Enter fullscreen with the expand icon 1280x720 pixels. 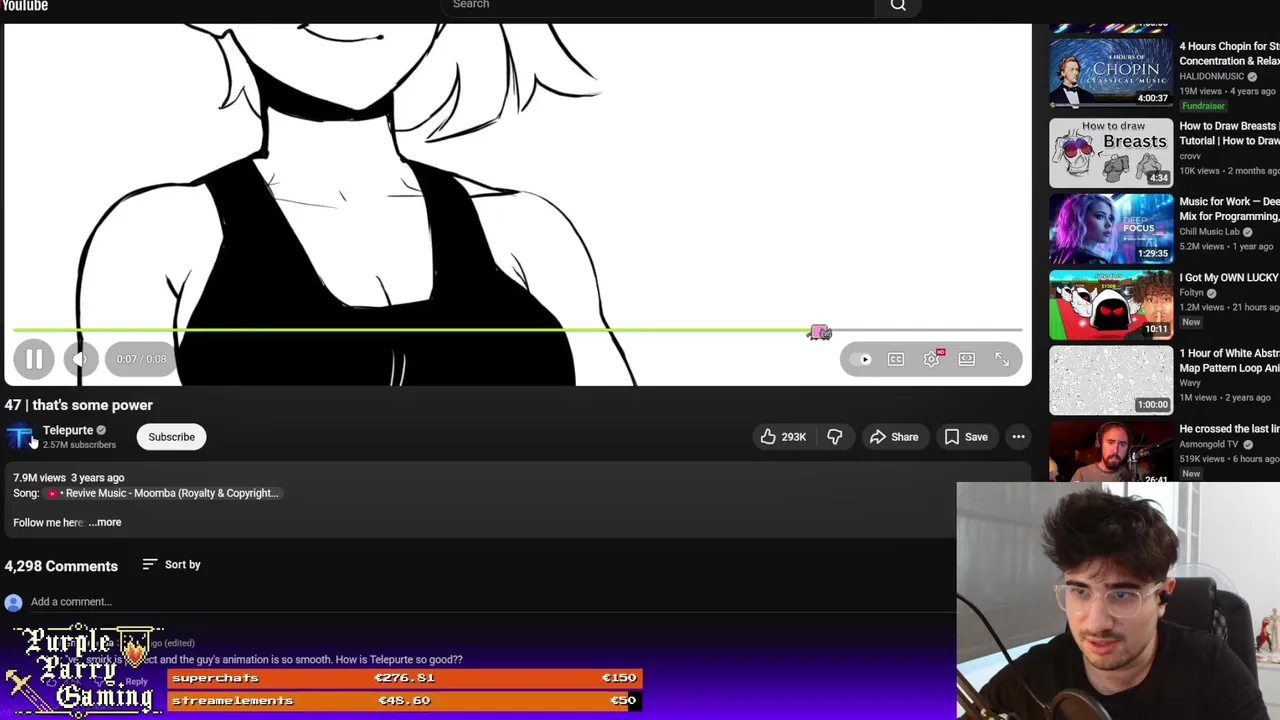coord(1002,359)
